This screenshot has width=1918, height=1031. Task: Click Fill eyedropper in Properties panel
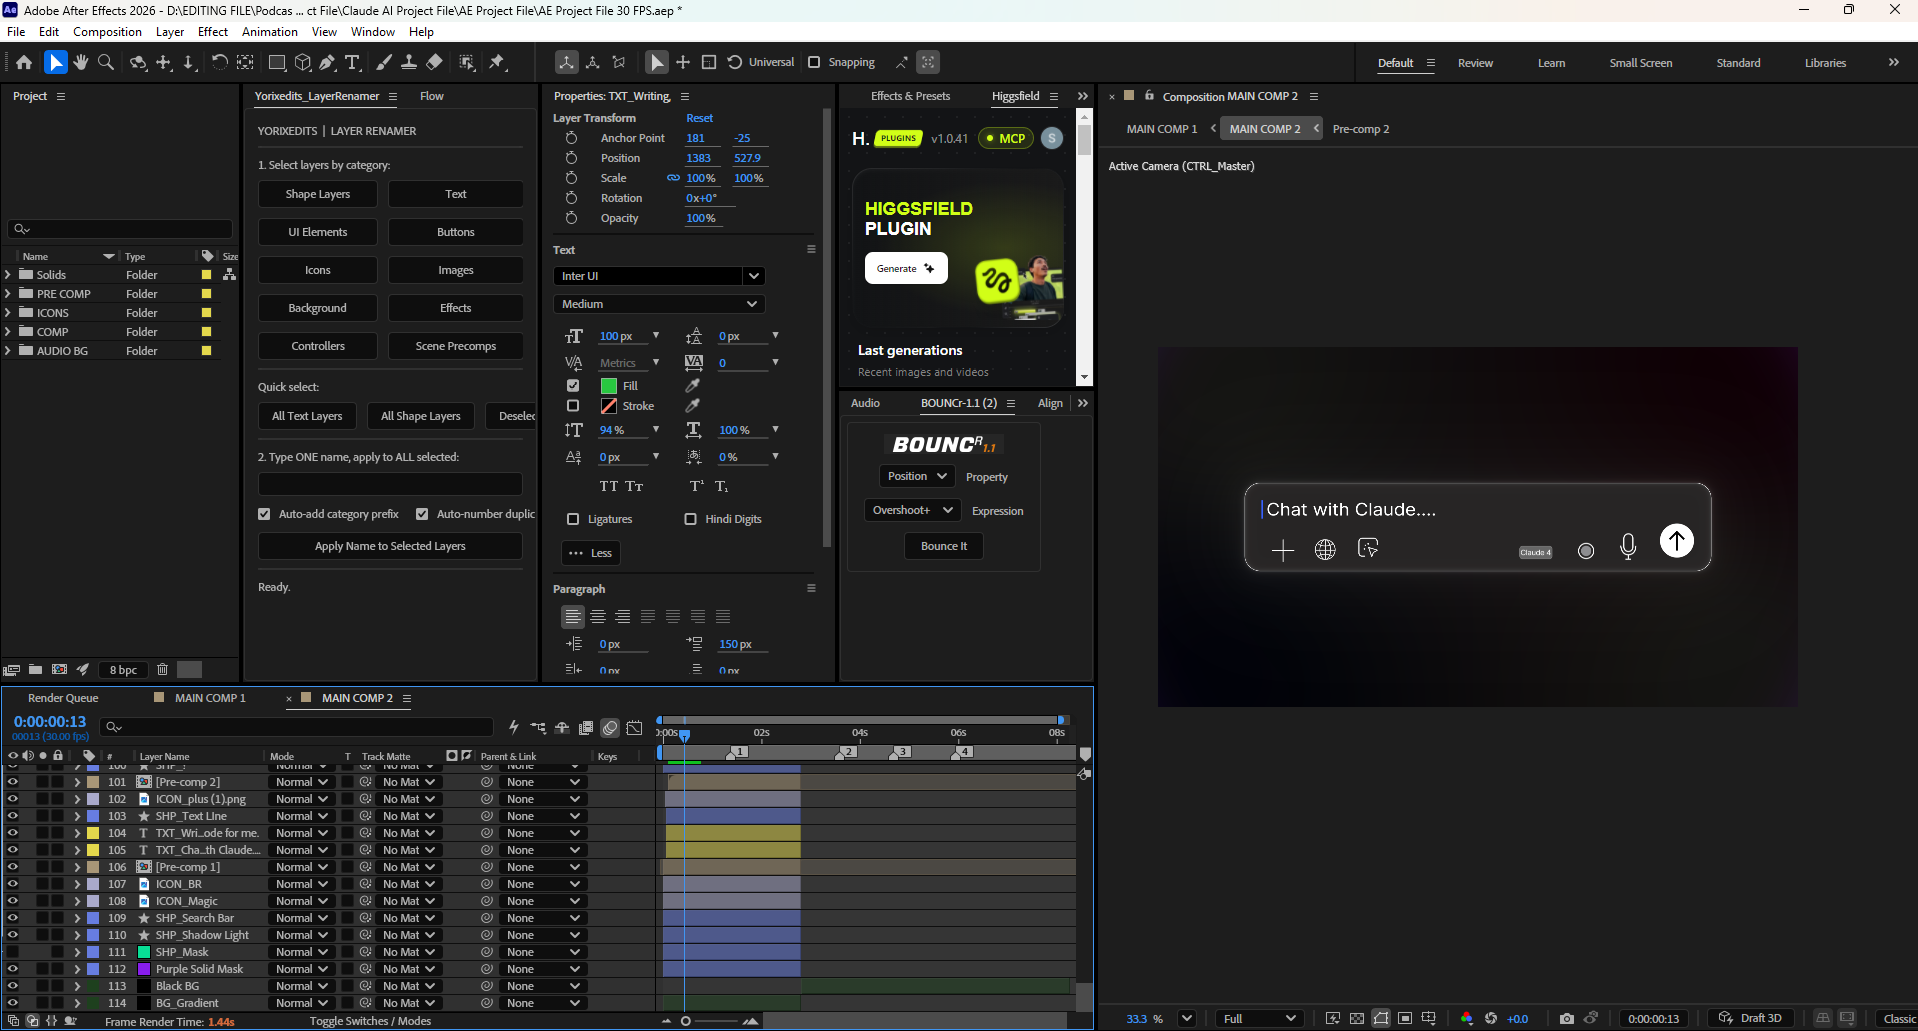click(x=692, y=385)
